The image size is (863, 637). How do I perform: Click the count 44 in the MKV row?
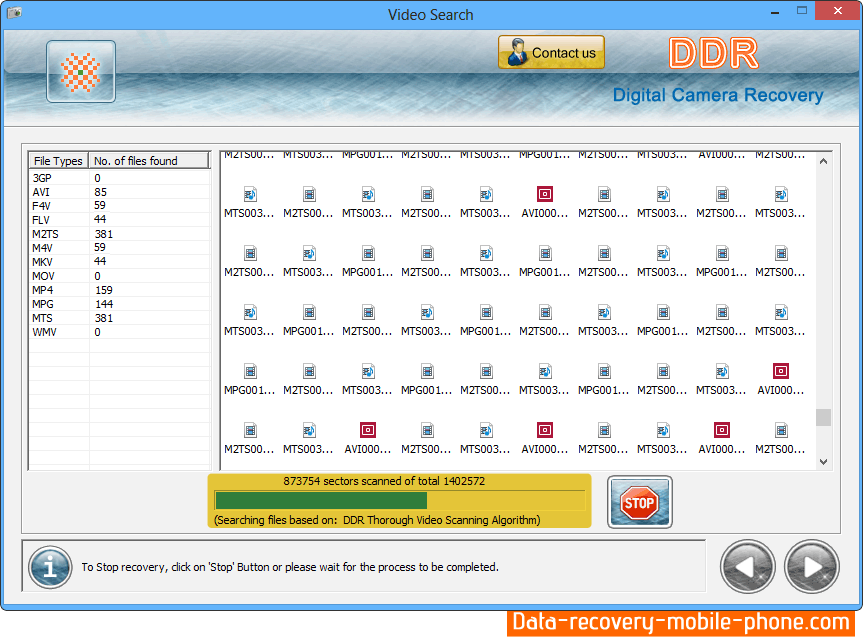pos(100,261)
